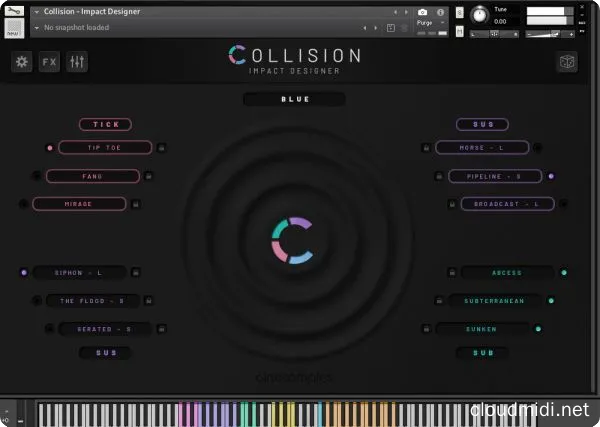600x427 pixels.
Task: Toggle the PIPELINE - S layer power dot
Action: pos(551,176)
